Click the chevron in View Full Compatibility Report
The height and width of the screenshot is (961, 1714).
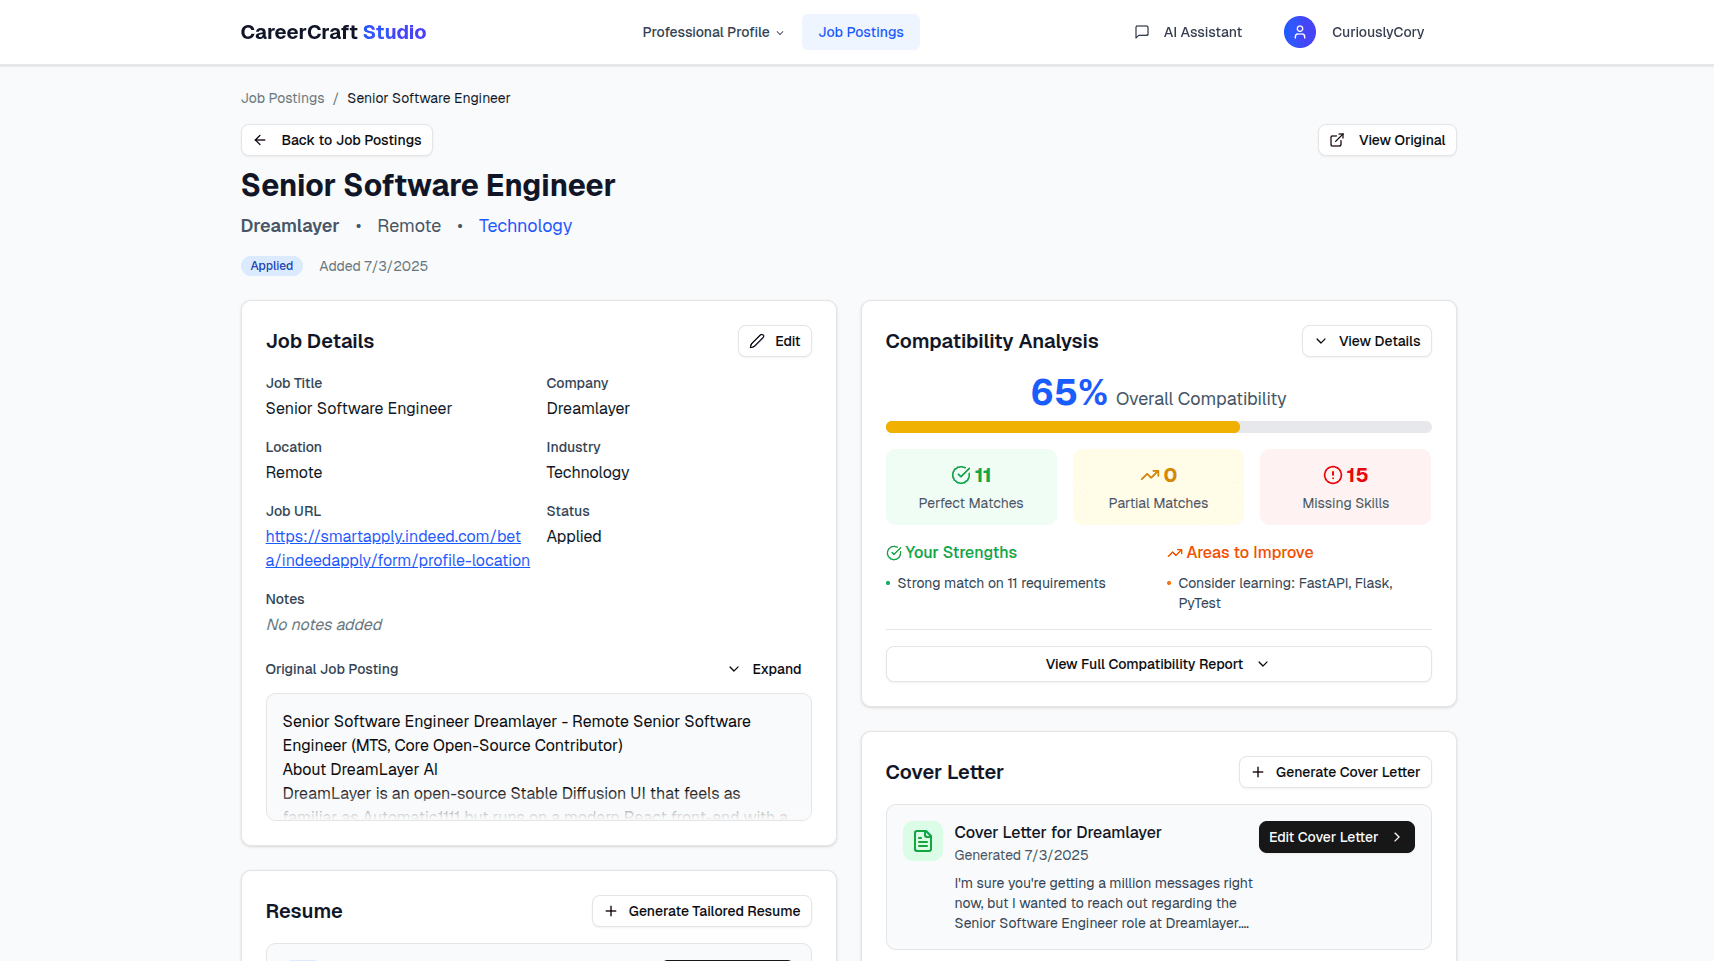(1263, 664)
